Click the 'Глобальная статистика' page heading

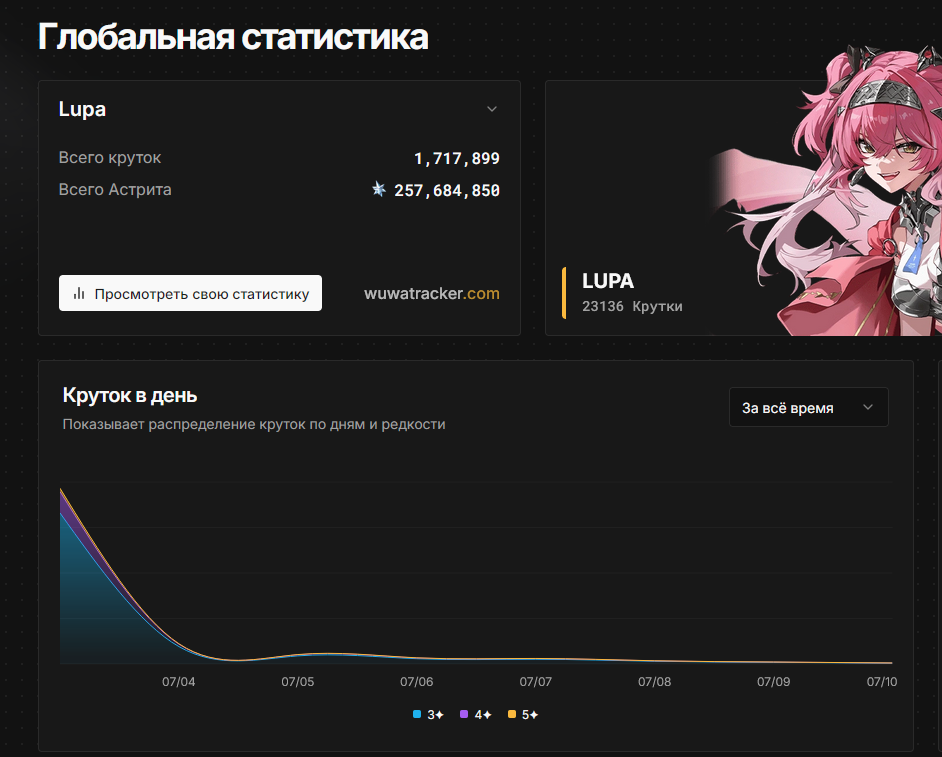(233, 37)
